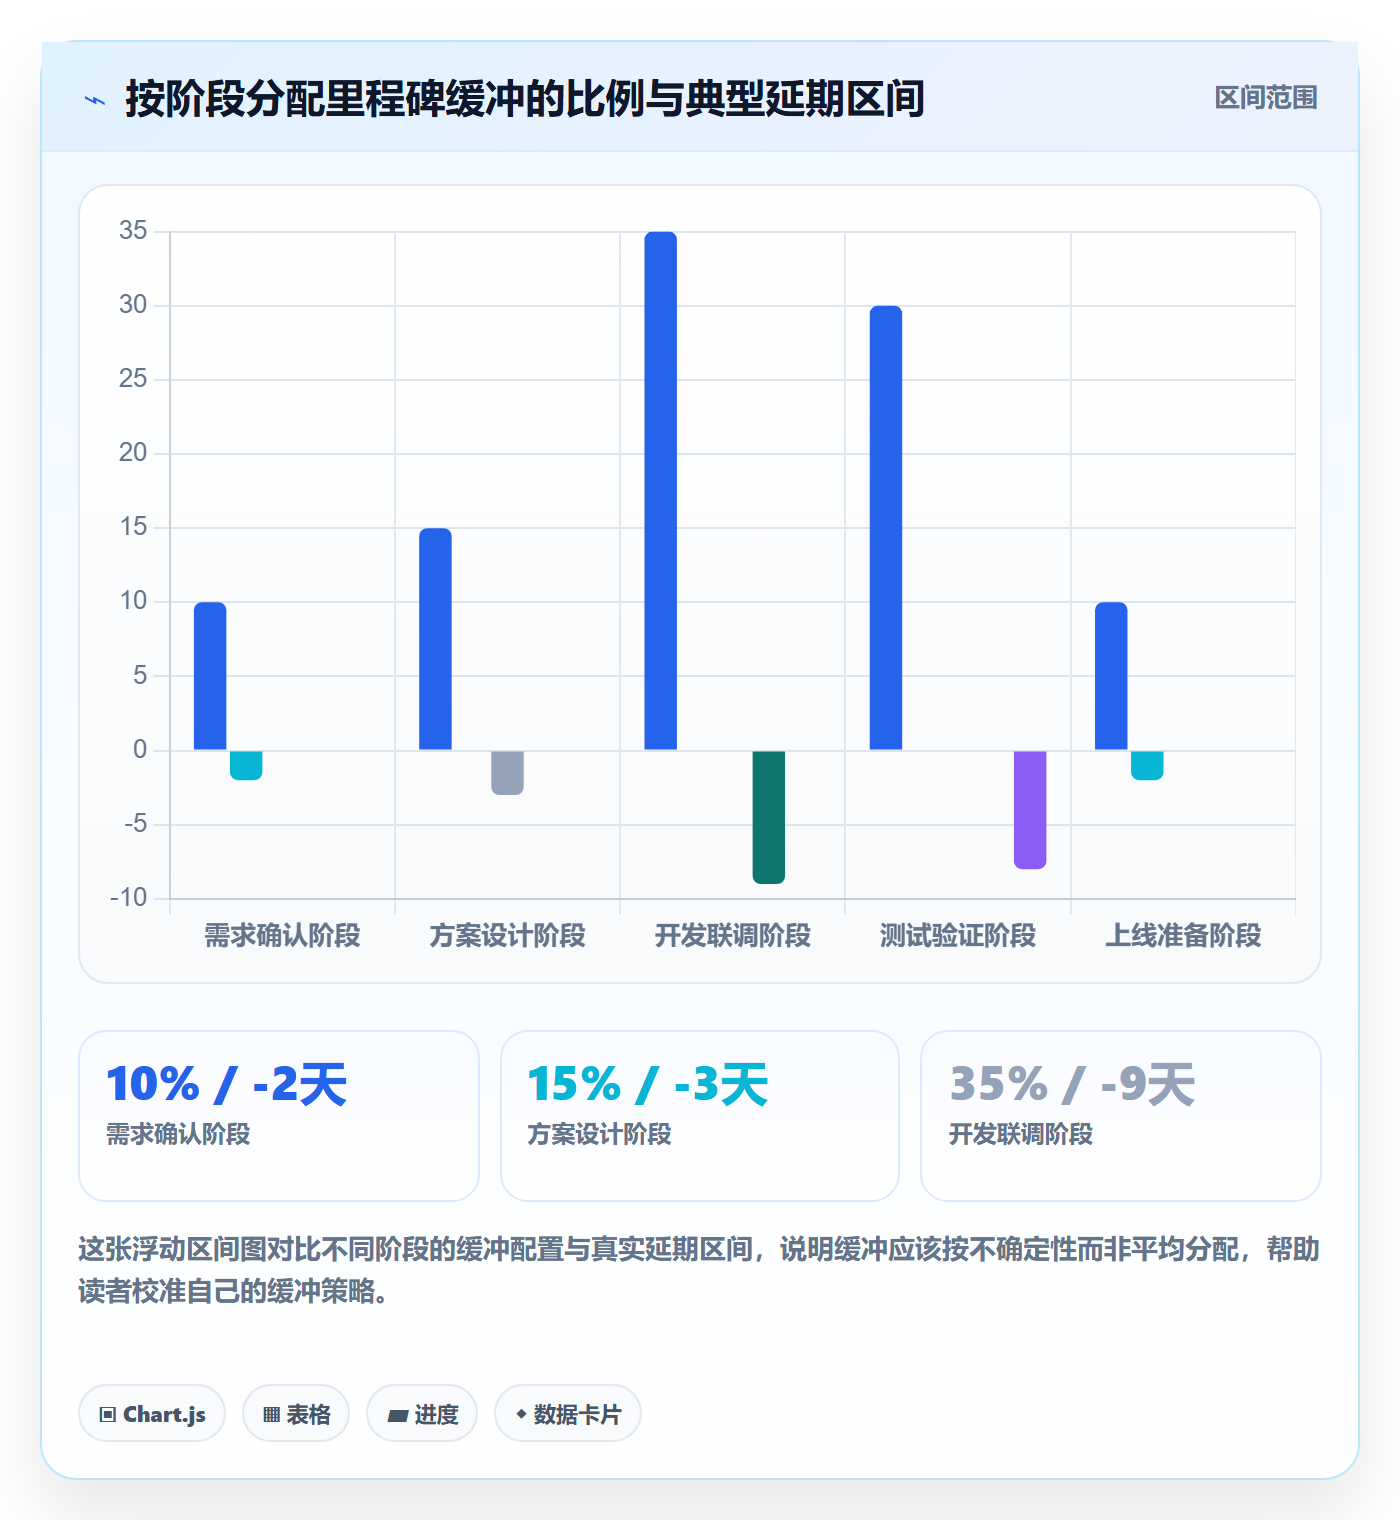Click the 方案设计阶段 x-axis label
This screenshot has height=1520, width=1400.
click(507, 936)
